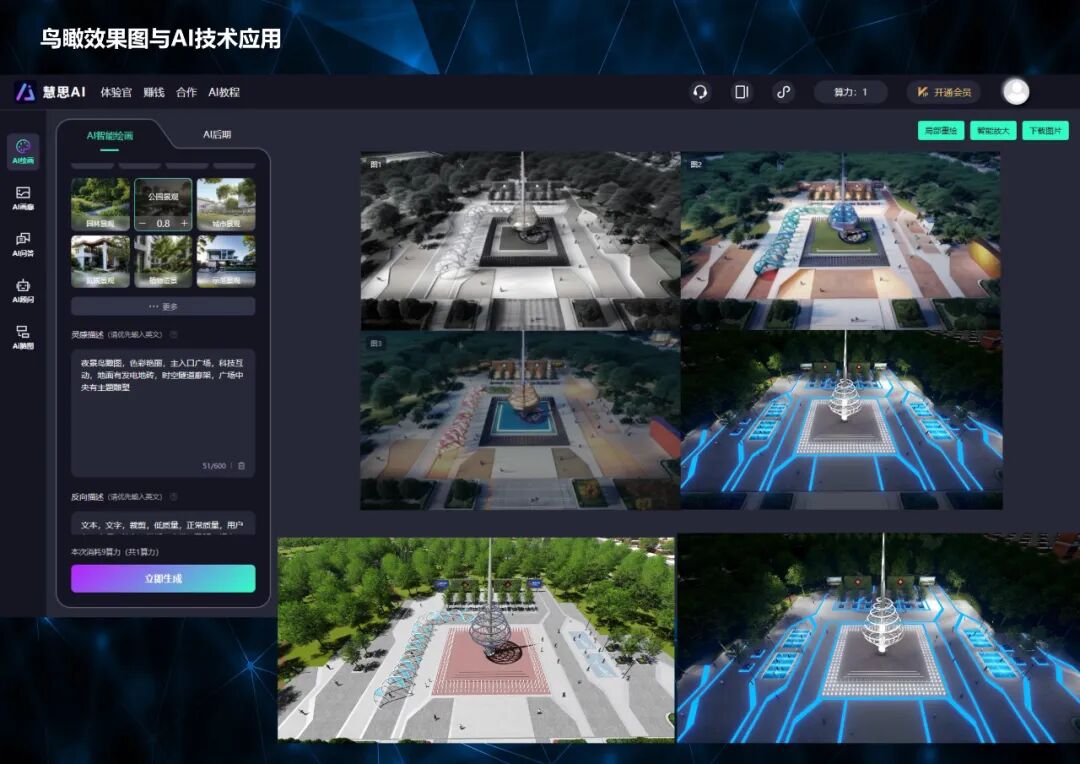Open the AI教程 menu item
This screenshot has height=764, width=1080.
[x=224, y=92]
